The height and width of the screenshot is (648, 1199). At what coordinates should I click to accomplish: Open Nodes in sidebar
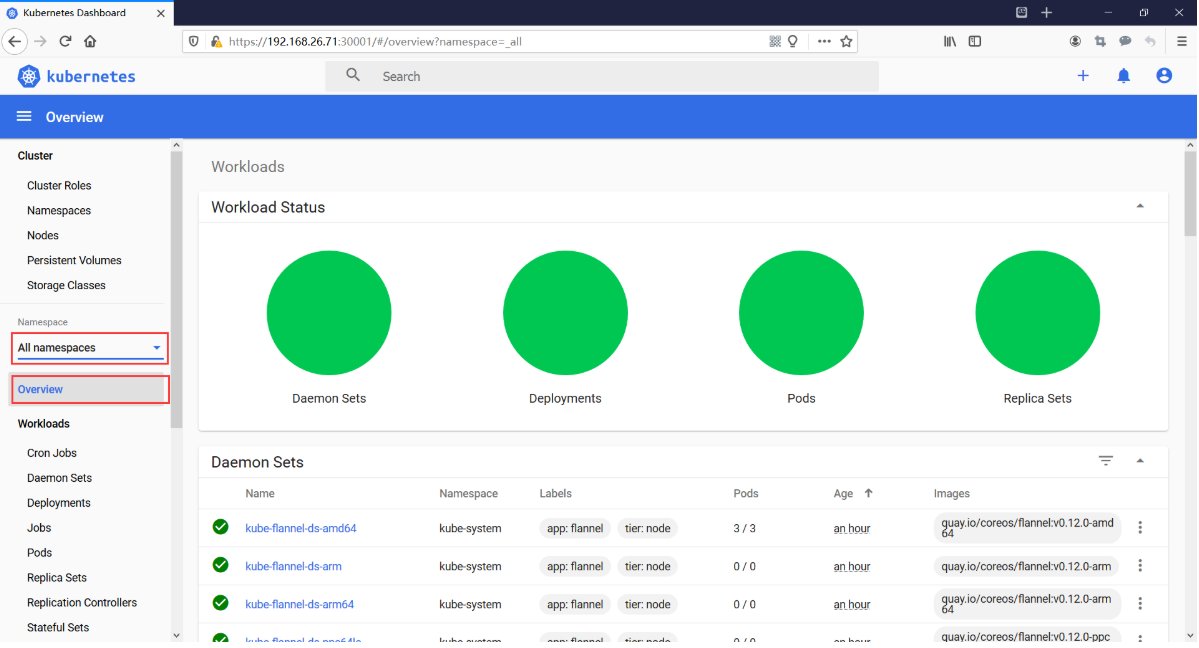click(x=43, y=236)
